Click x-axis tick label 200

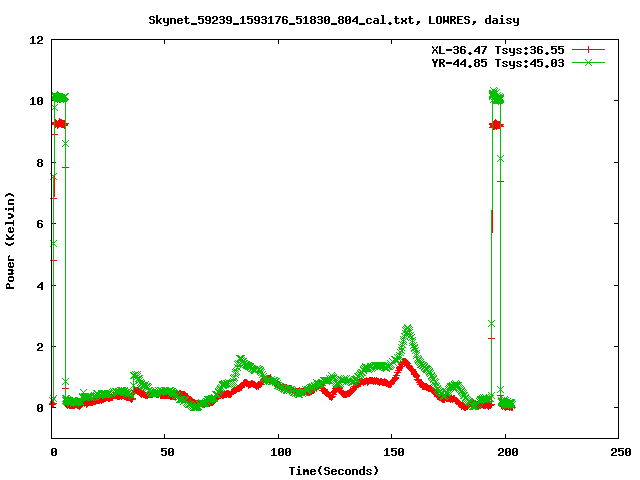507,452
